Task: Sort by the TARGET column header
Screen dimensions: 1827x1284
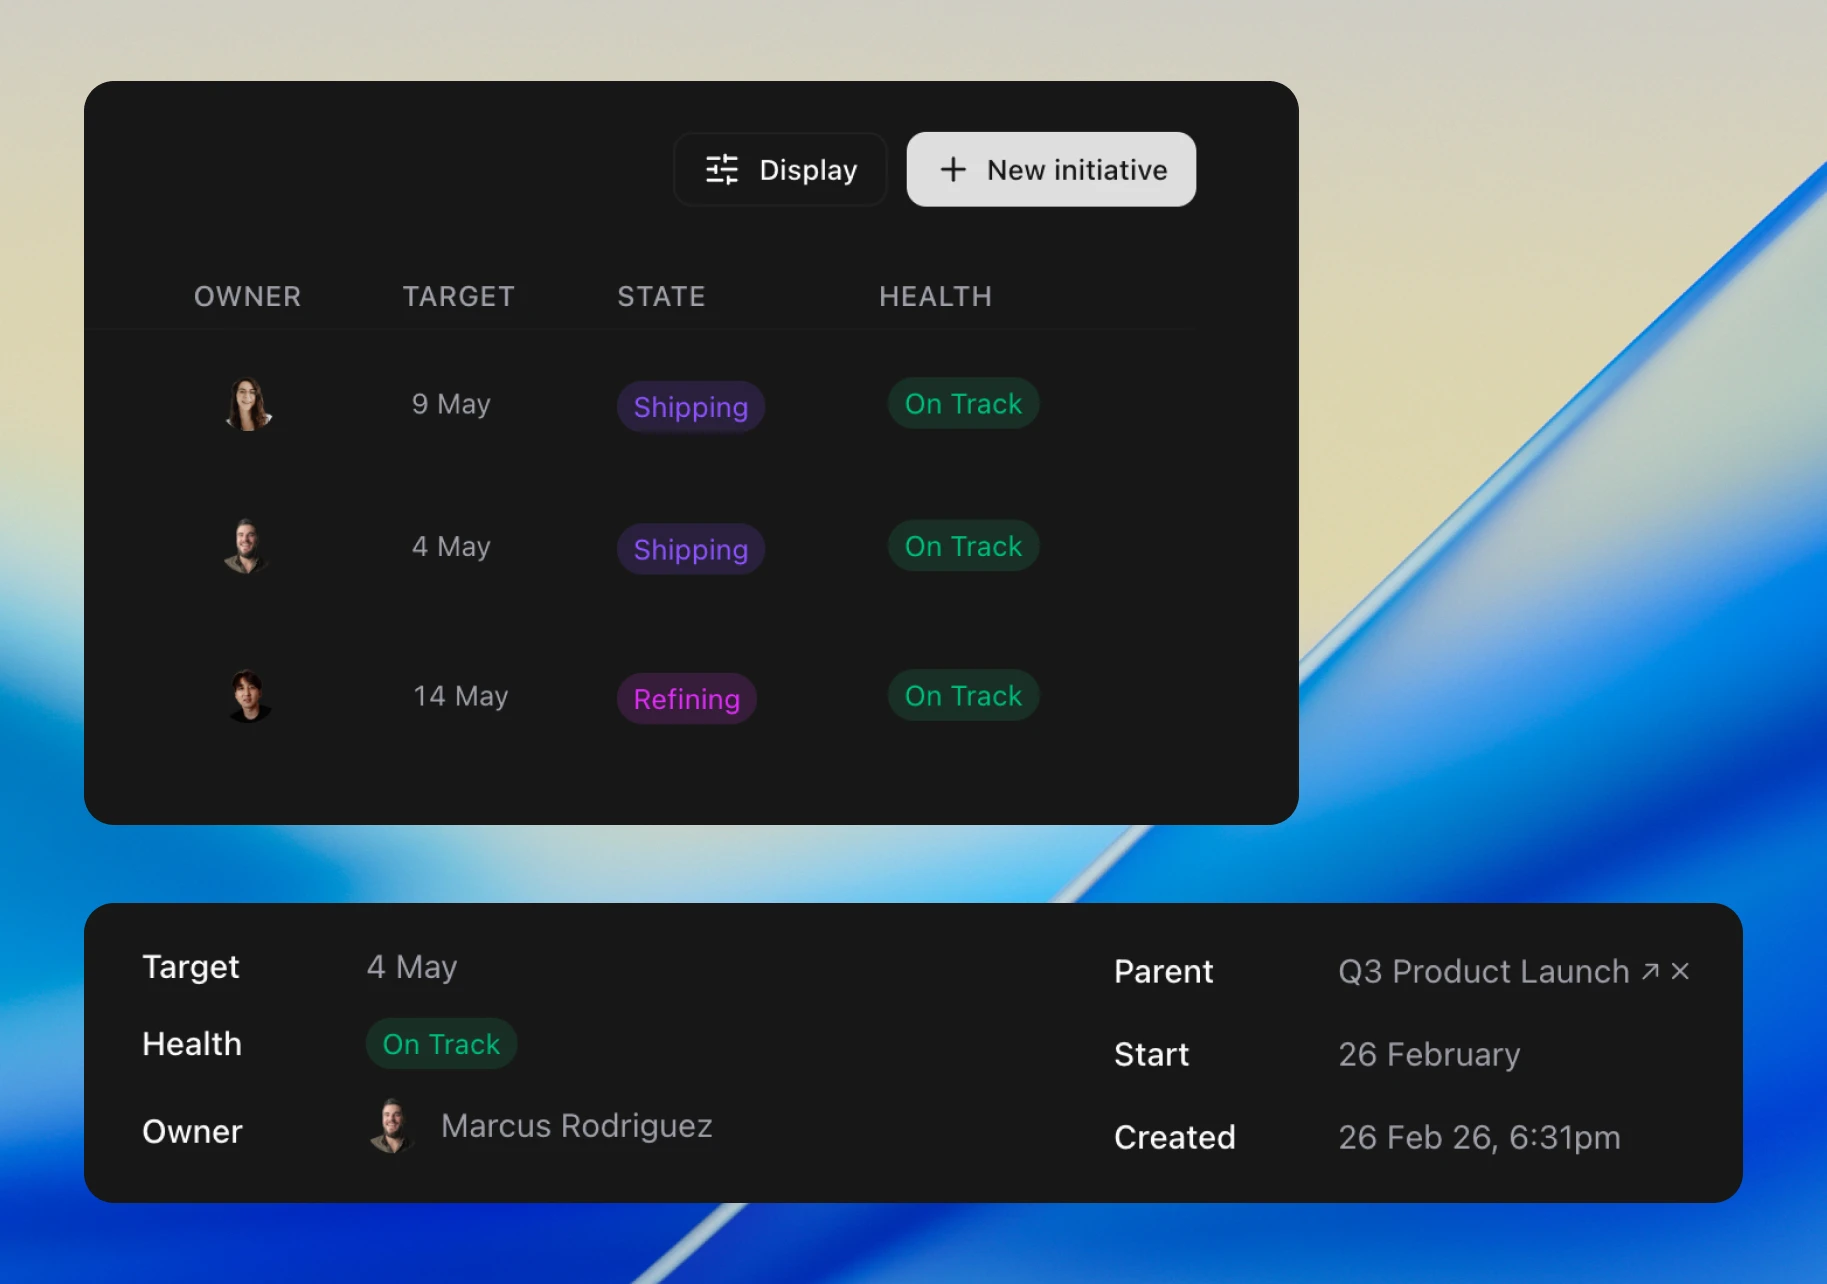Action: tap(458, 297)
